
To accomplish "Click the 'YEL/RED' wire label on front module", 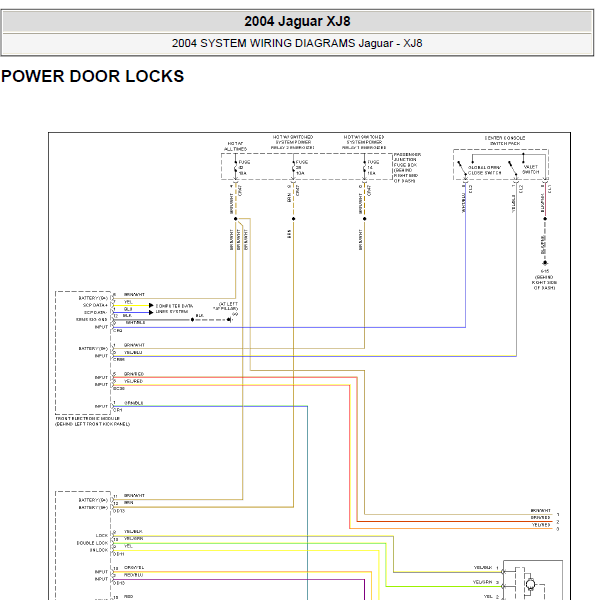I will (133, 381).
